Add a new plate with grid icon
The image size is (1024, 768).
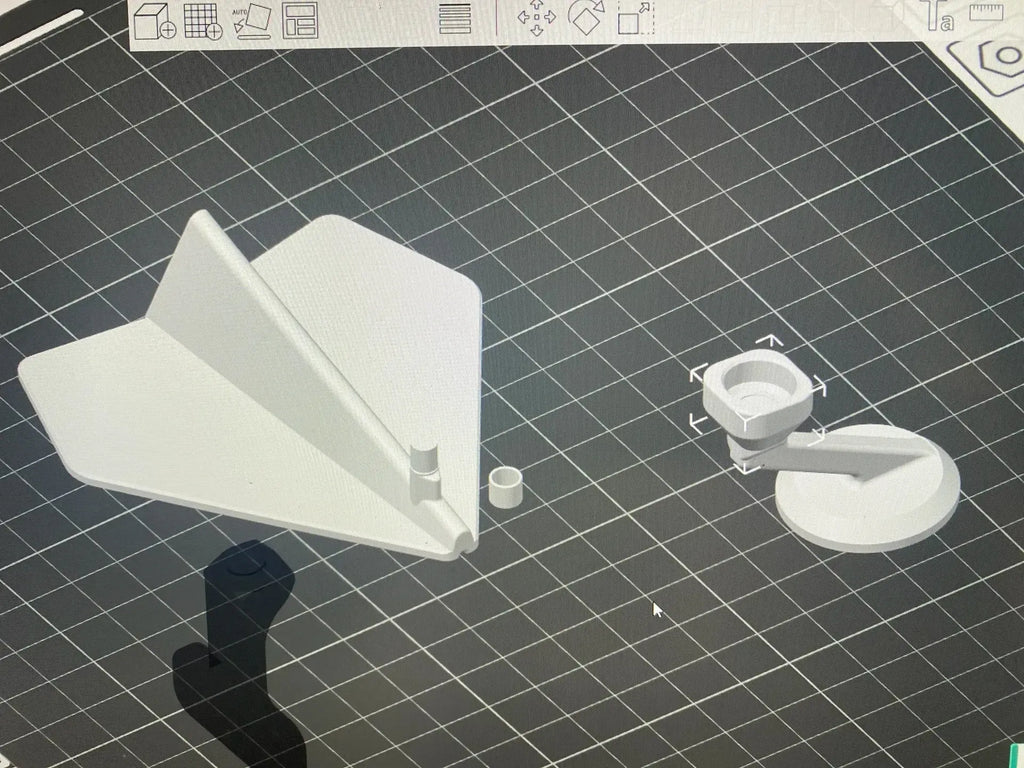203,21
